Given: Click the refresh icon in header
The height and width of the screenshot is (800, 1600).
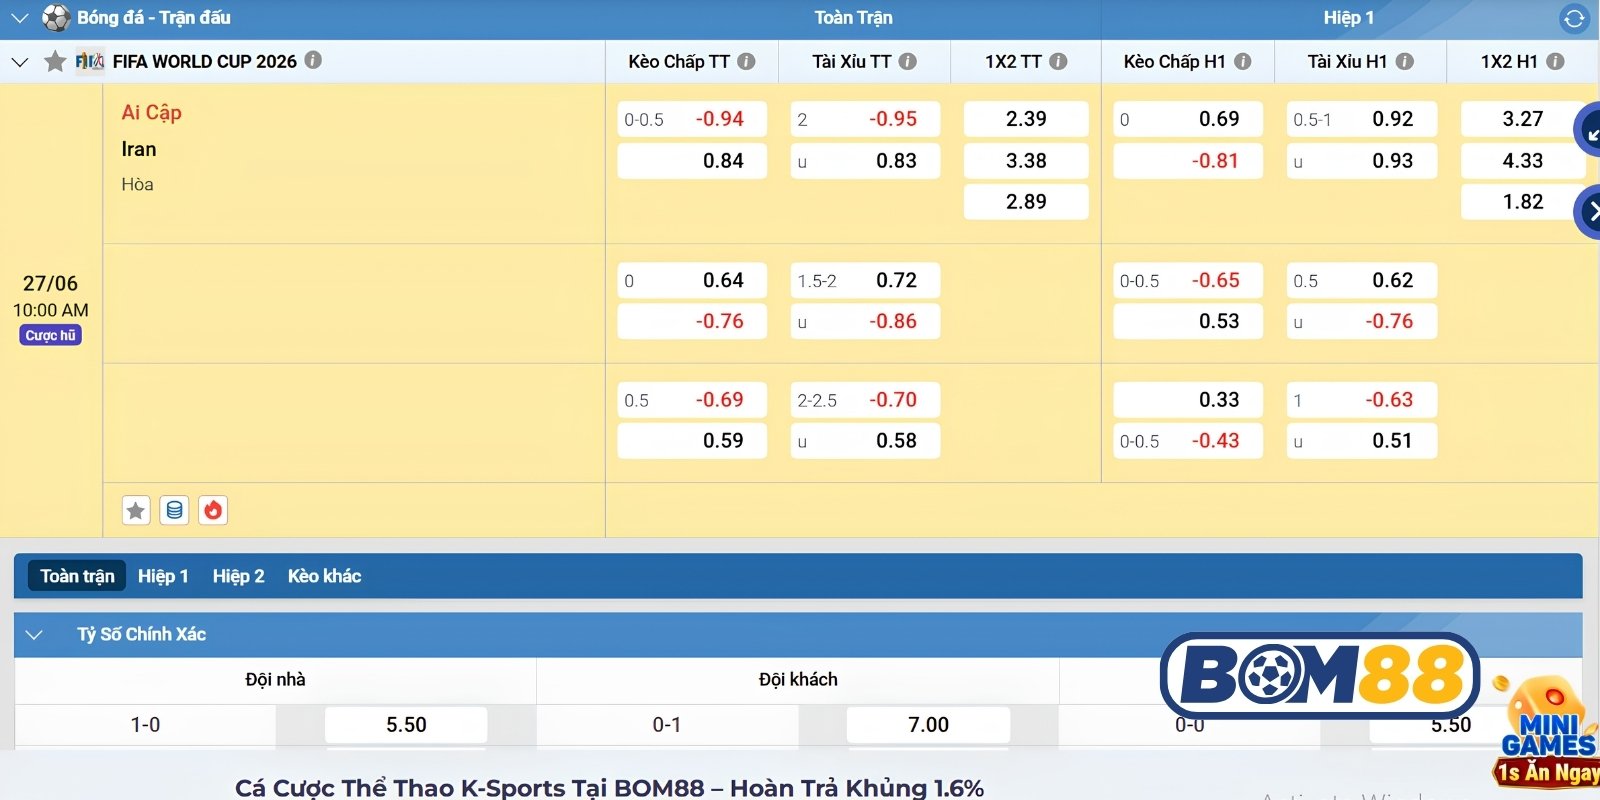Looking at the screenshot, I should (x=1574, y=18).
